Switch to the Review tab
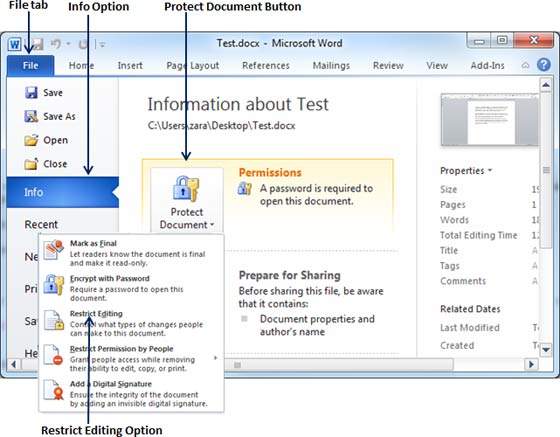560x437 pixels. (388, 65)
